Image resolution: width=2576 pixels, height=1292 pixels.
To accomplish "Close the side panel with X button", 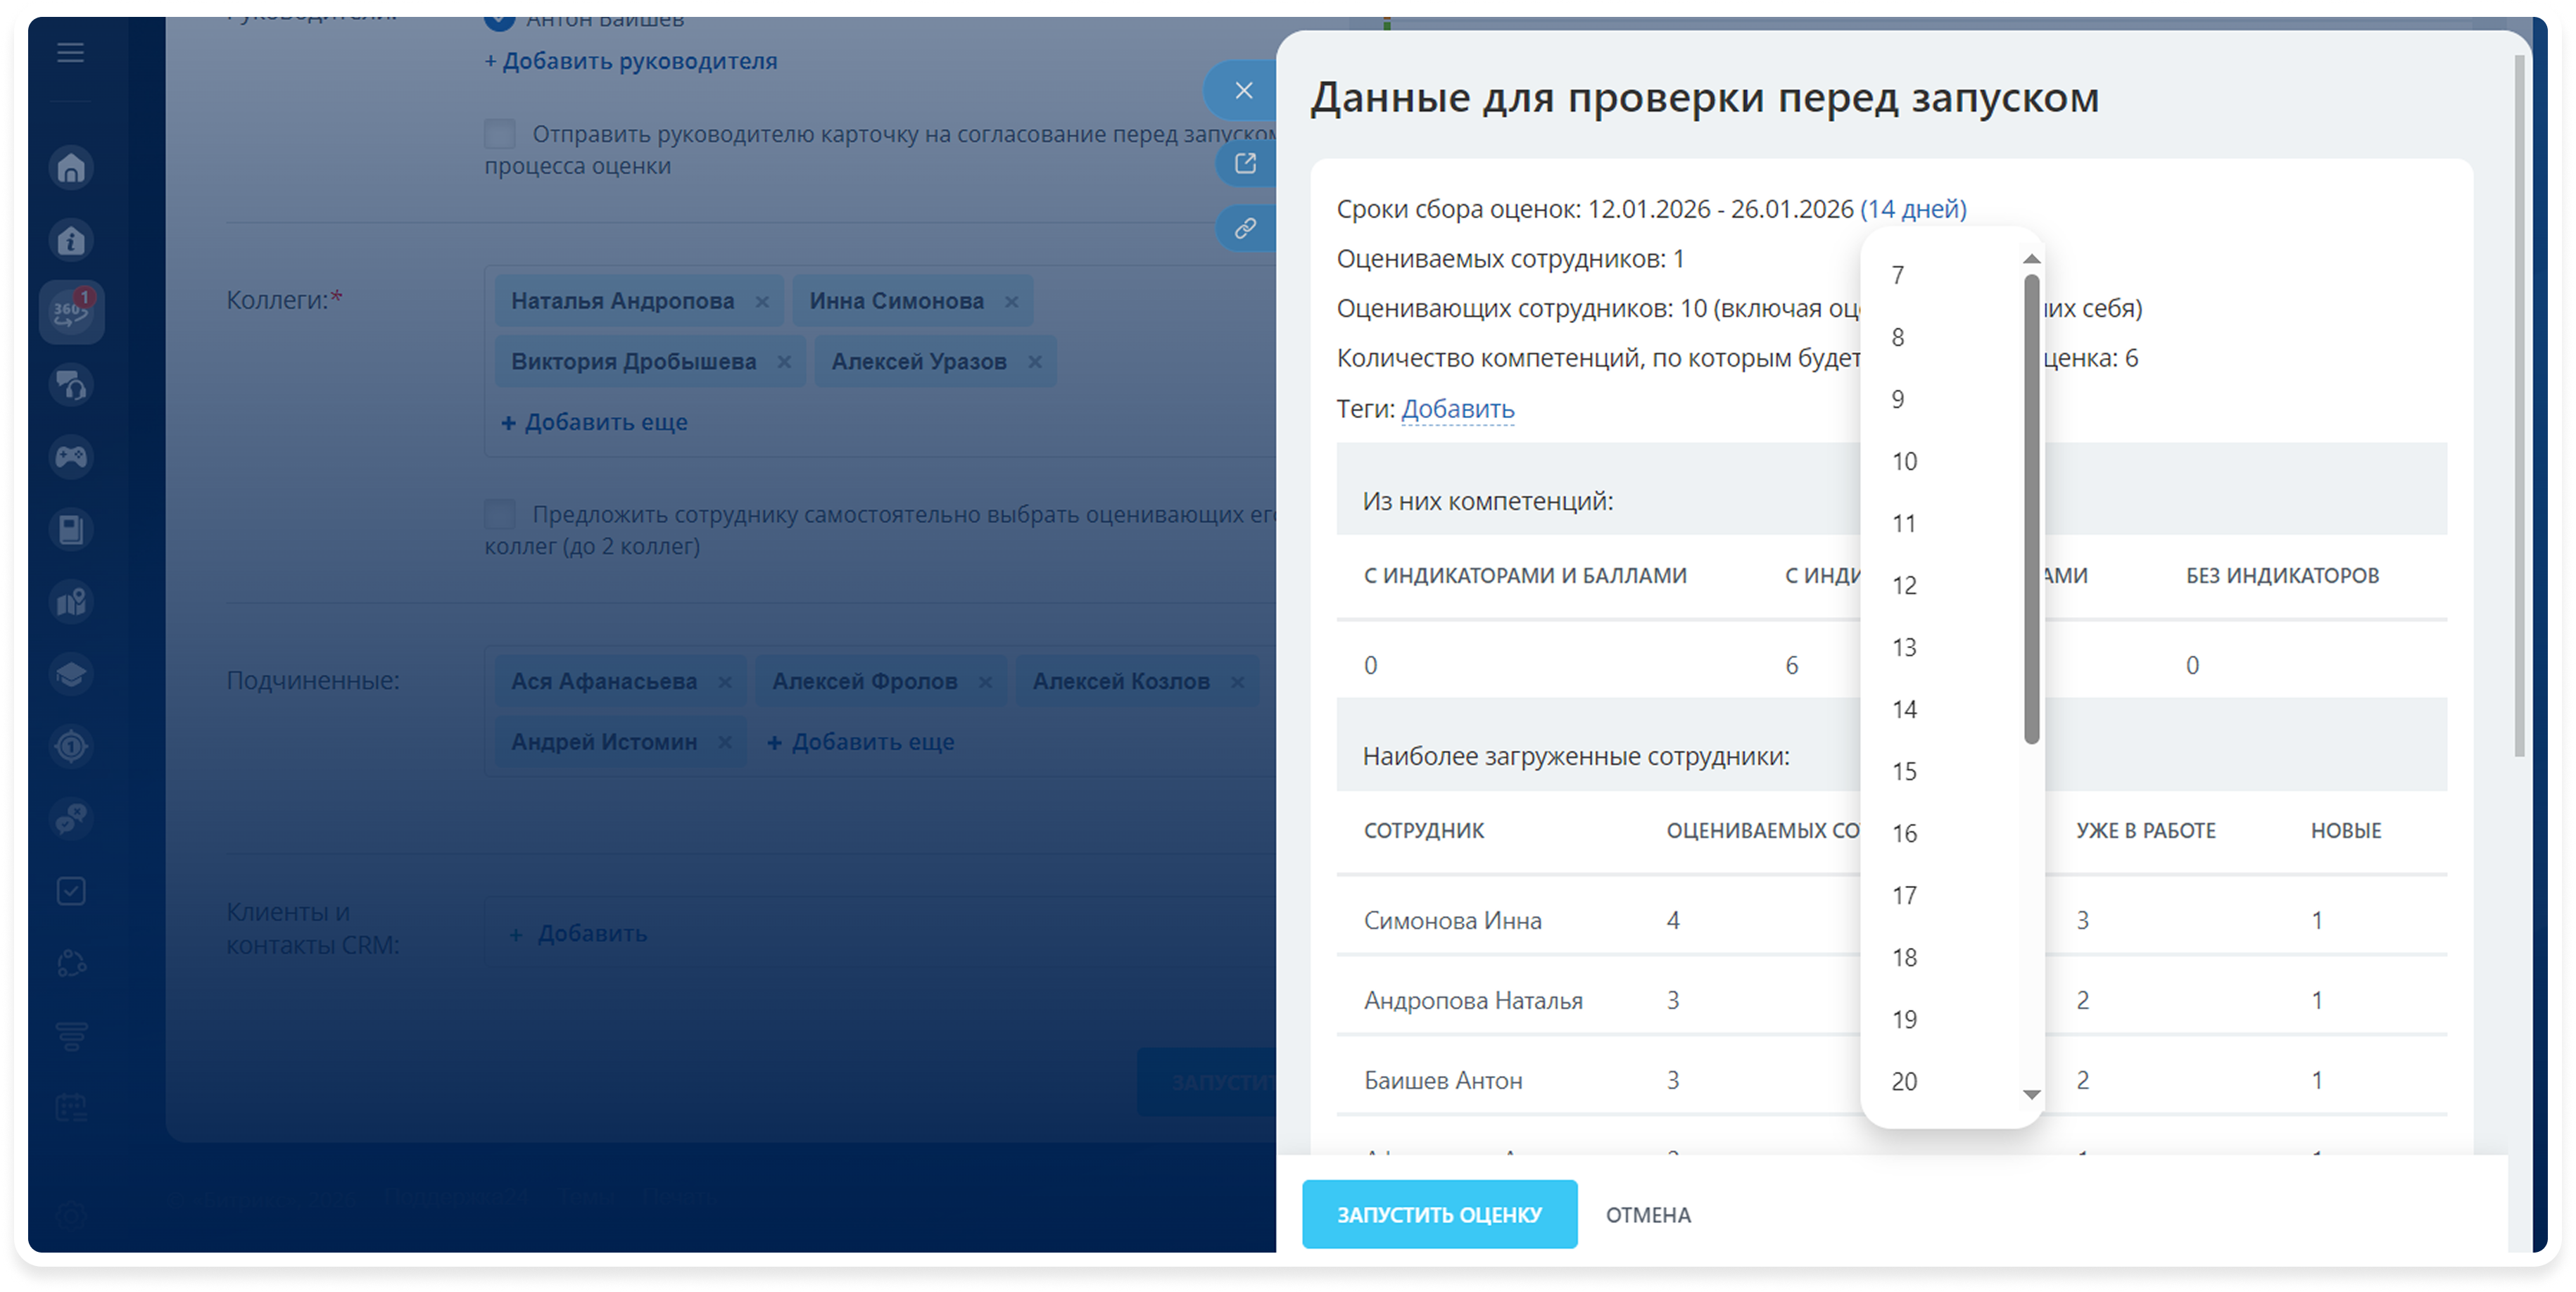I will coord(1243,91).
